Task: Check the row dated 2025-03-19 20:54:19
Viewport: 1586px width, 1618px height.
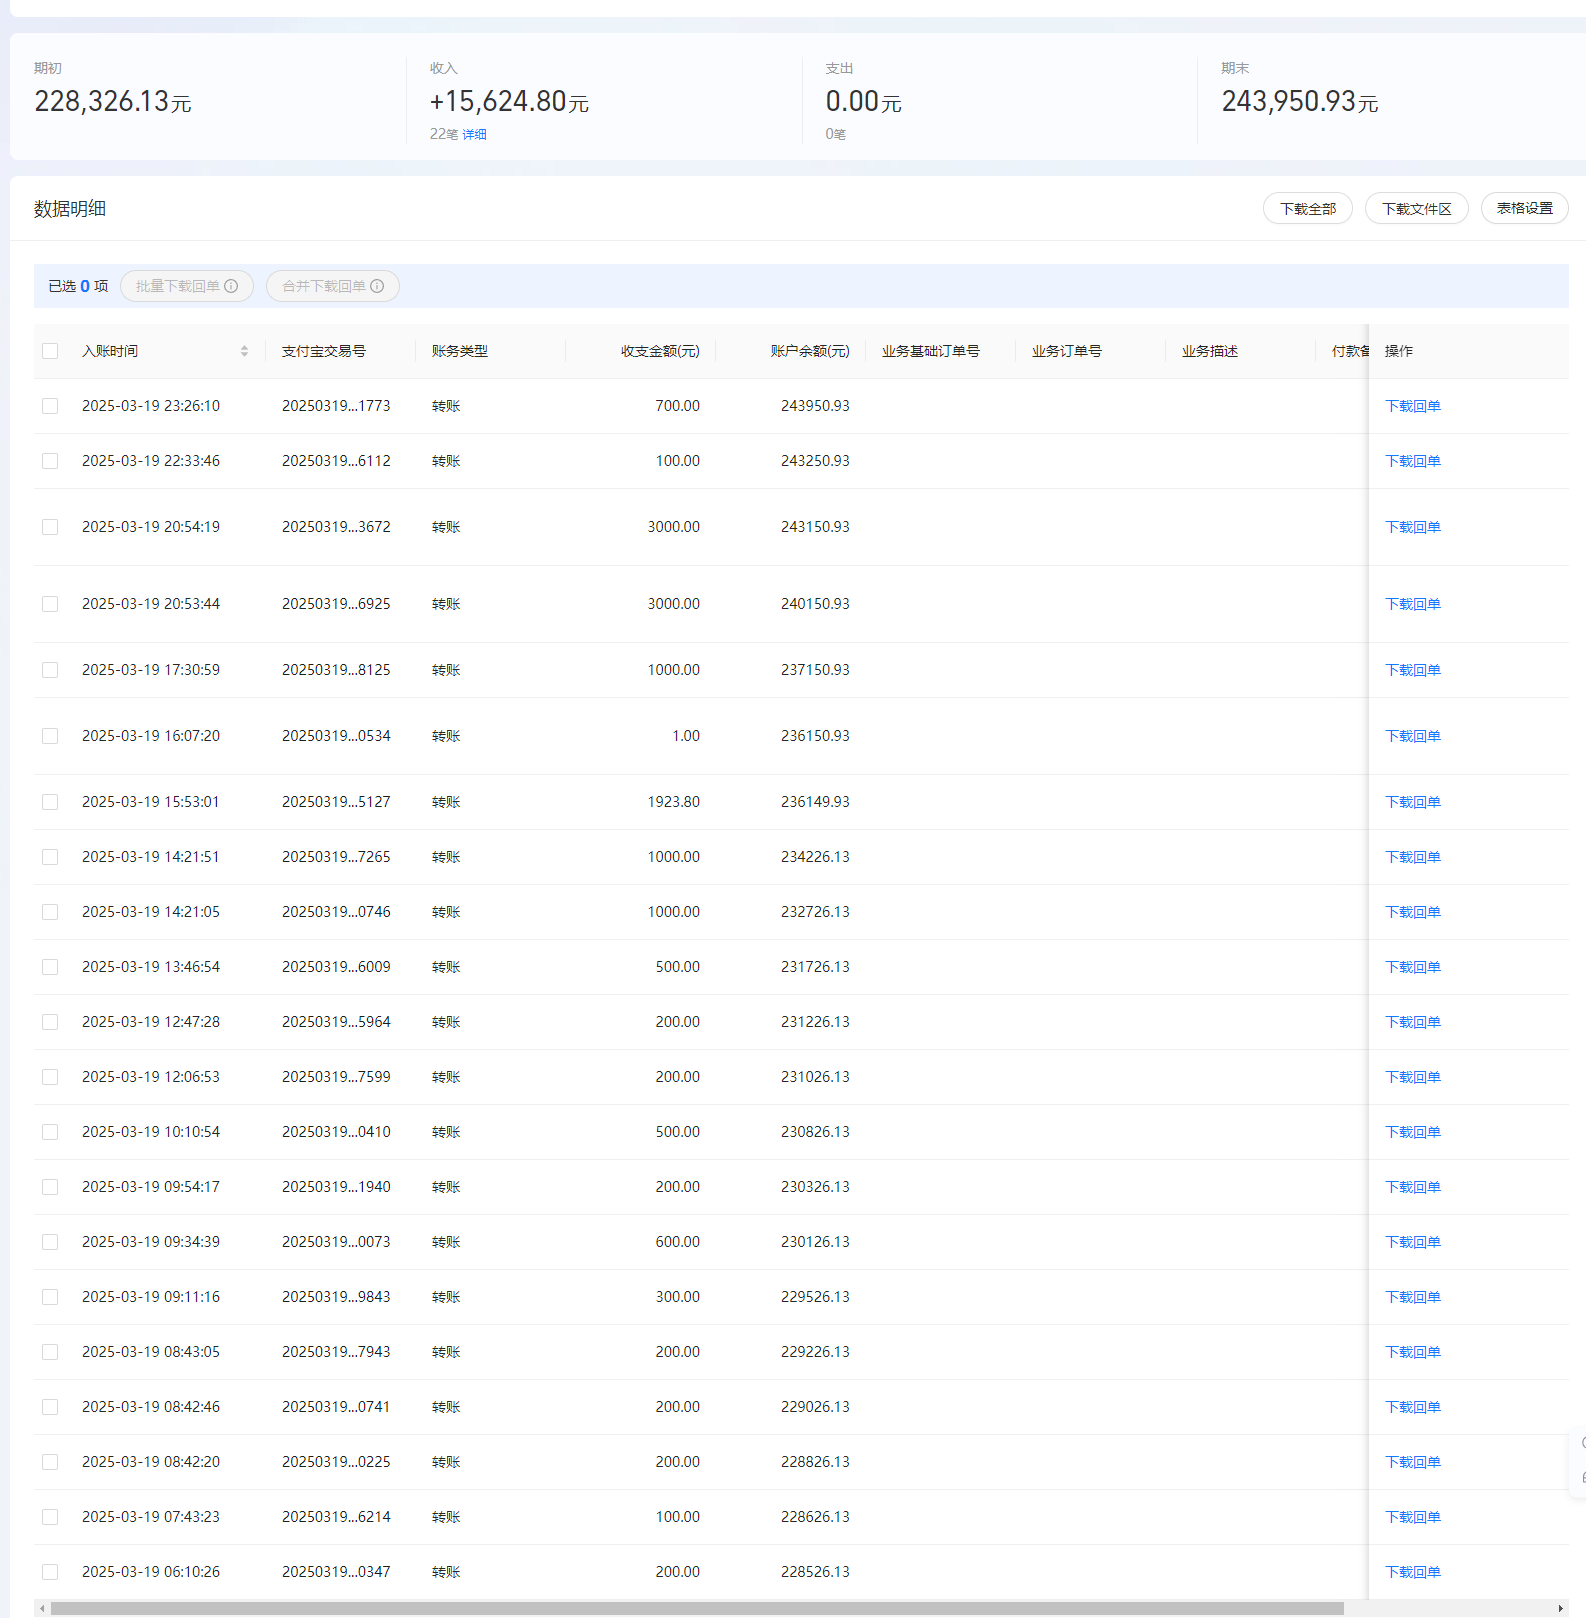Action: tap(50, 527)
